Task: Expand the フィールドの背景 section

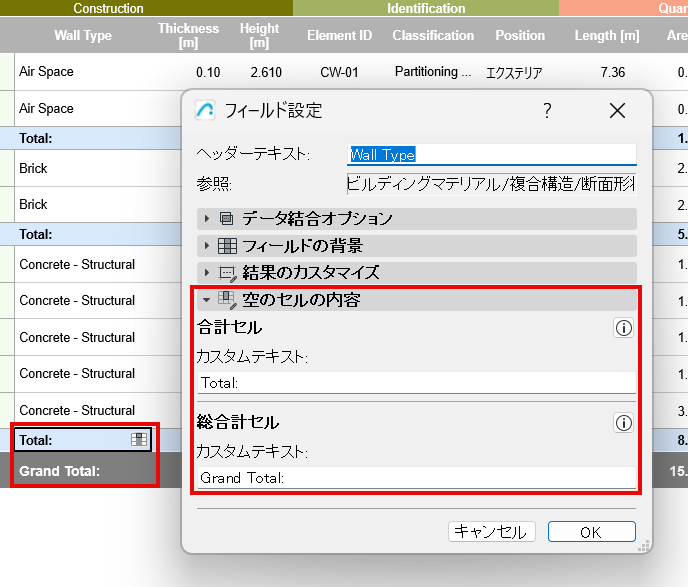Action: pyautogui.click(x=207, y=246)
